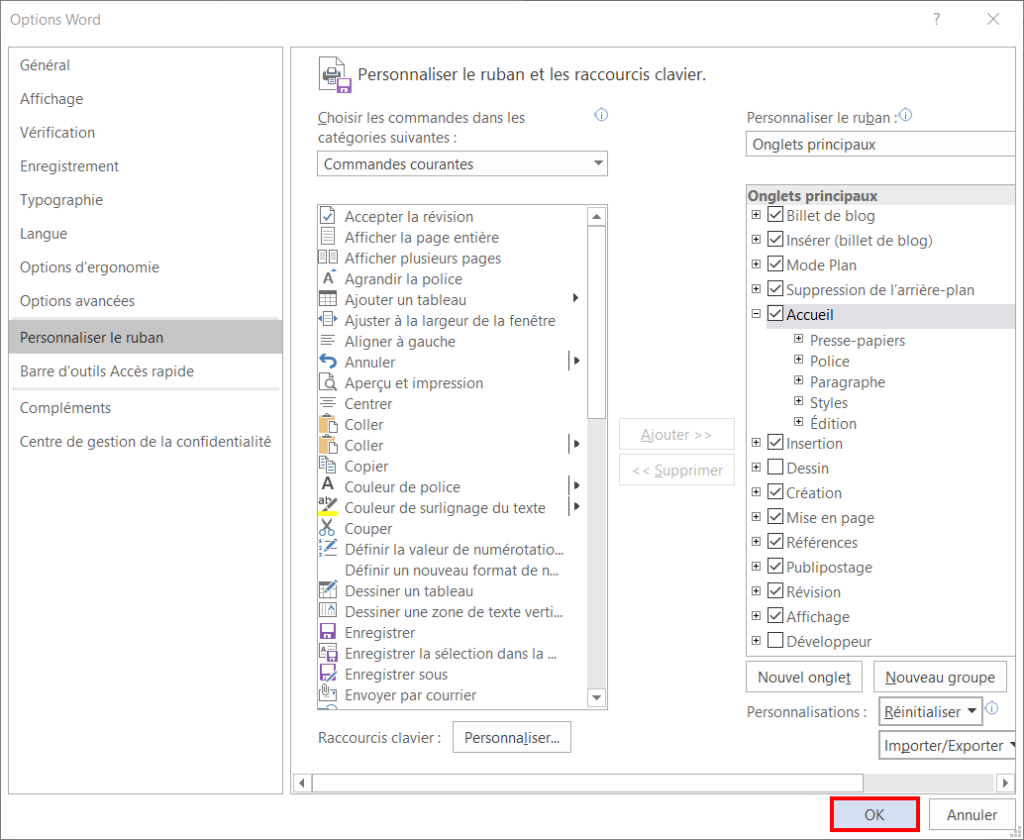Switch to Vérification options category
1024x840 pixels.
tap(146, 133)
